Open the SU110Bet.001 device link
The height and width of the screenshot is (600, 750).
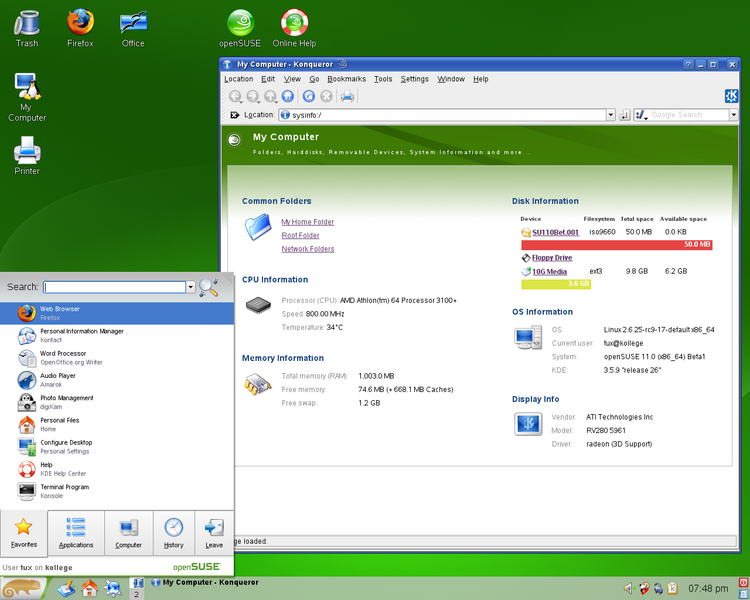click(555, 232)
